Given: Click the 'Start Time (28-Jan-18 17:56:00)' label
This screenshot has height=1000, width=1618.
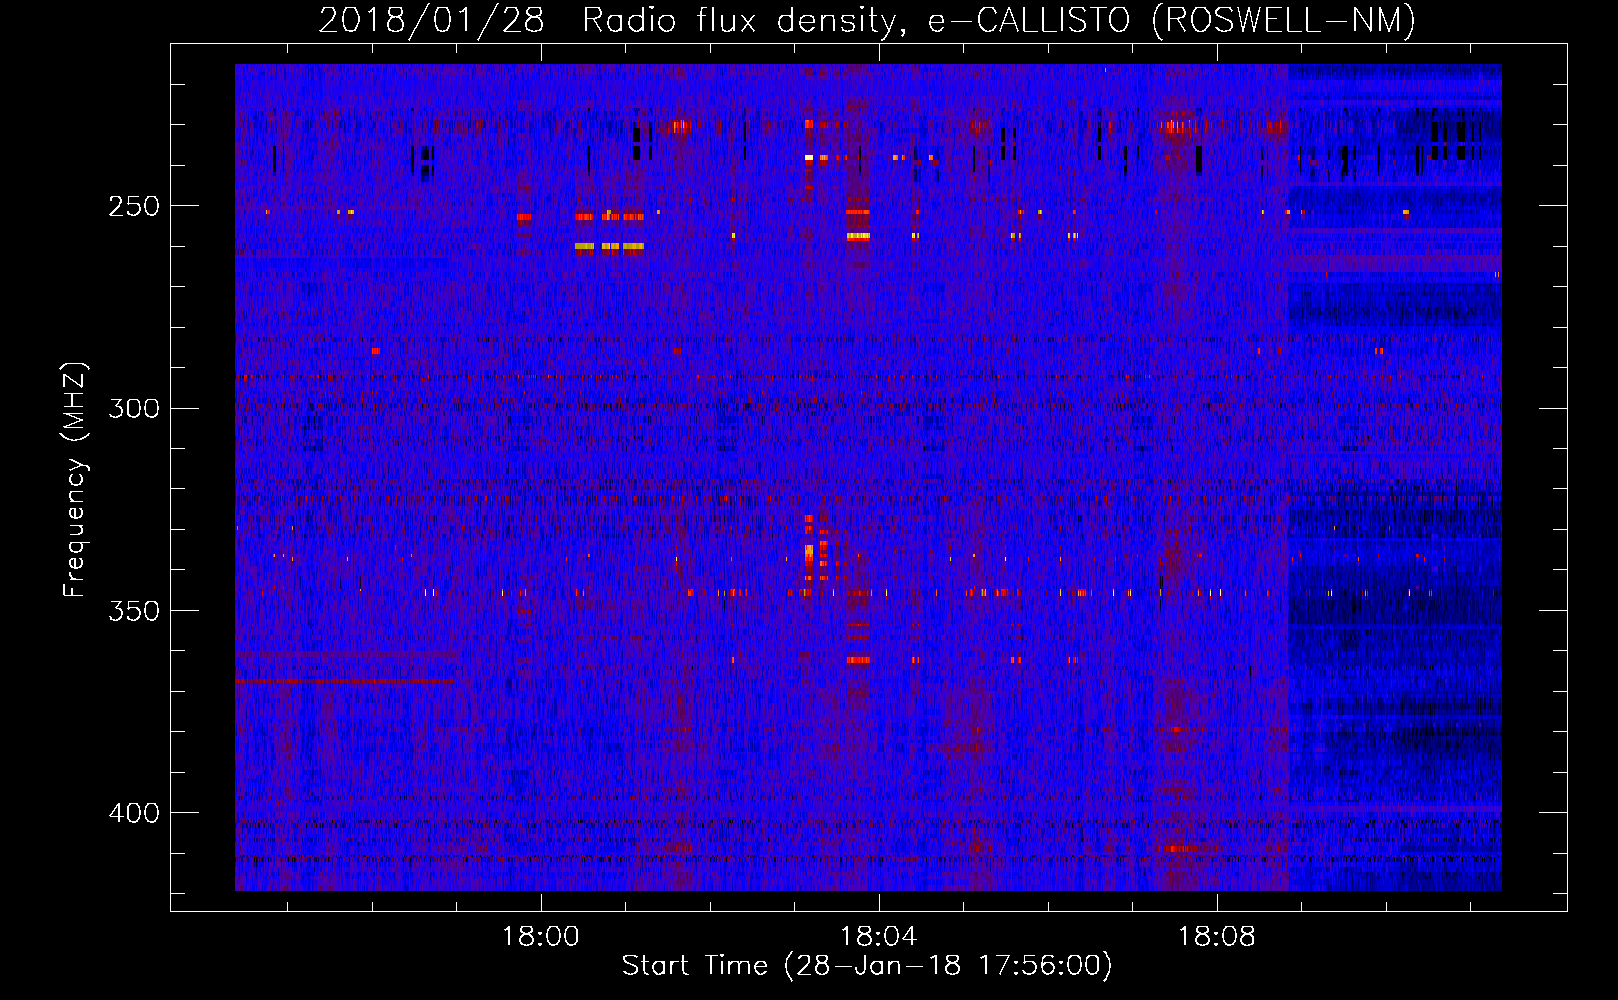Looking at the screenshot, I should tap(867, 966).
